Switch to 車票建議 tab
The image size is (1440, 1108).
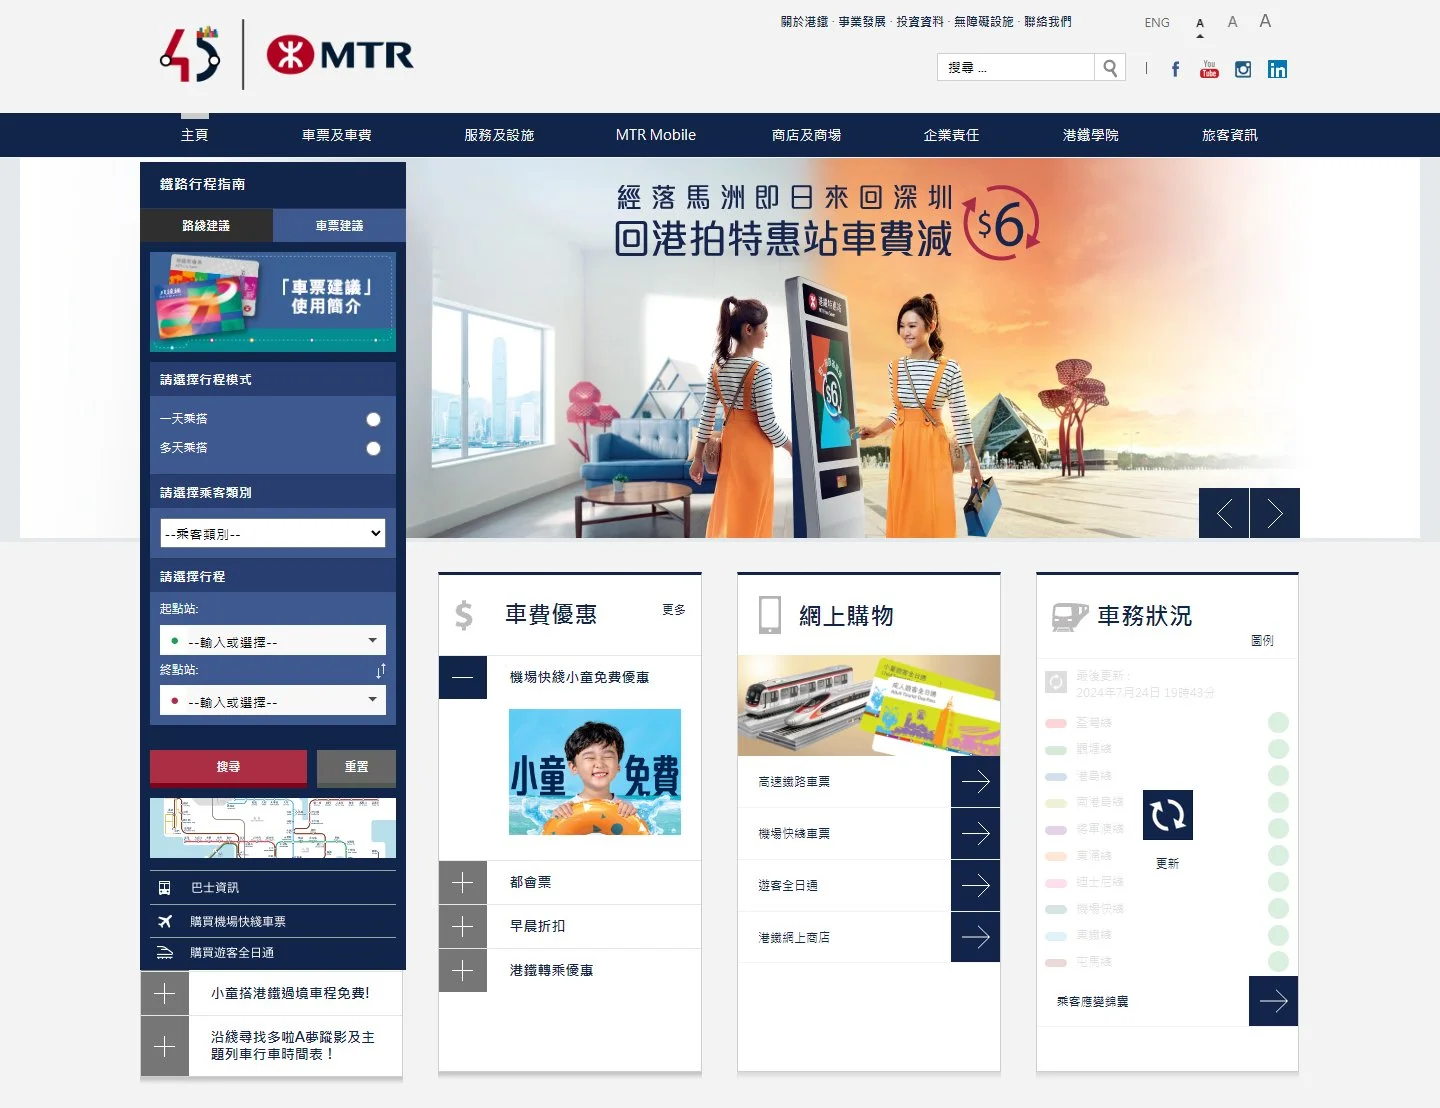[x=339, y=225]
